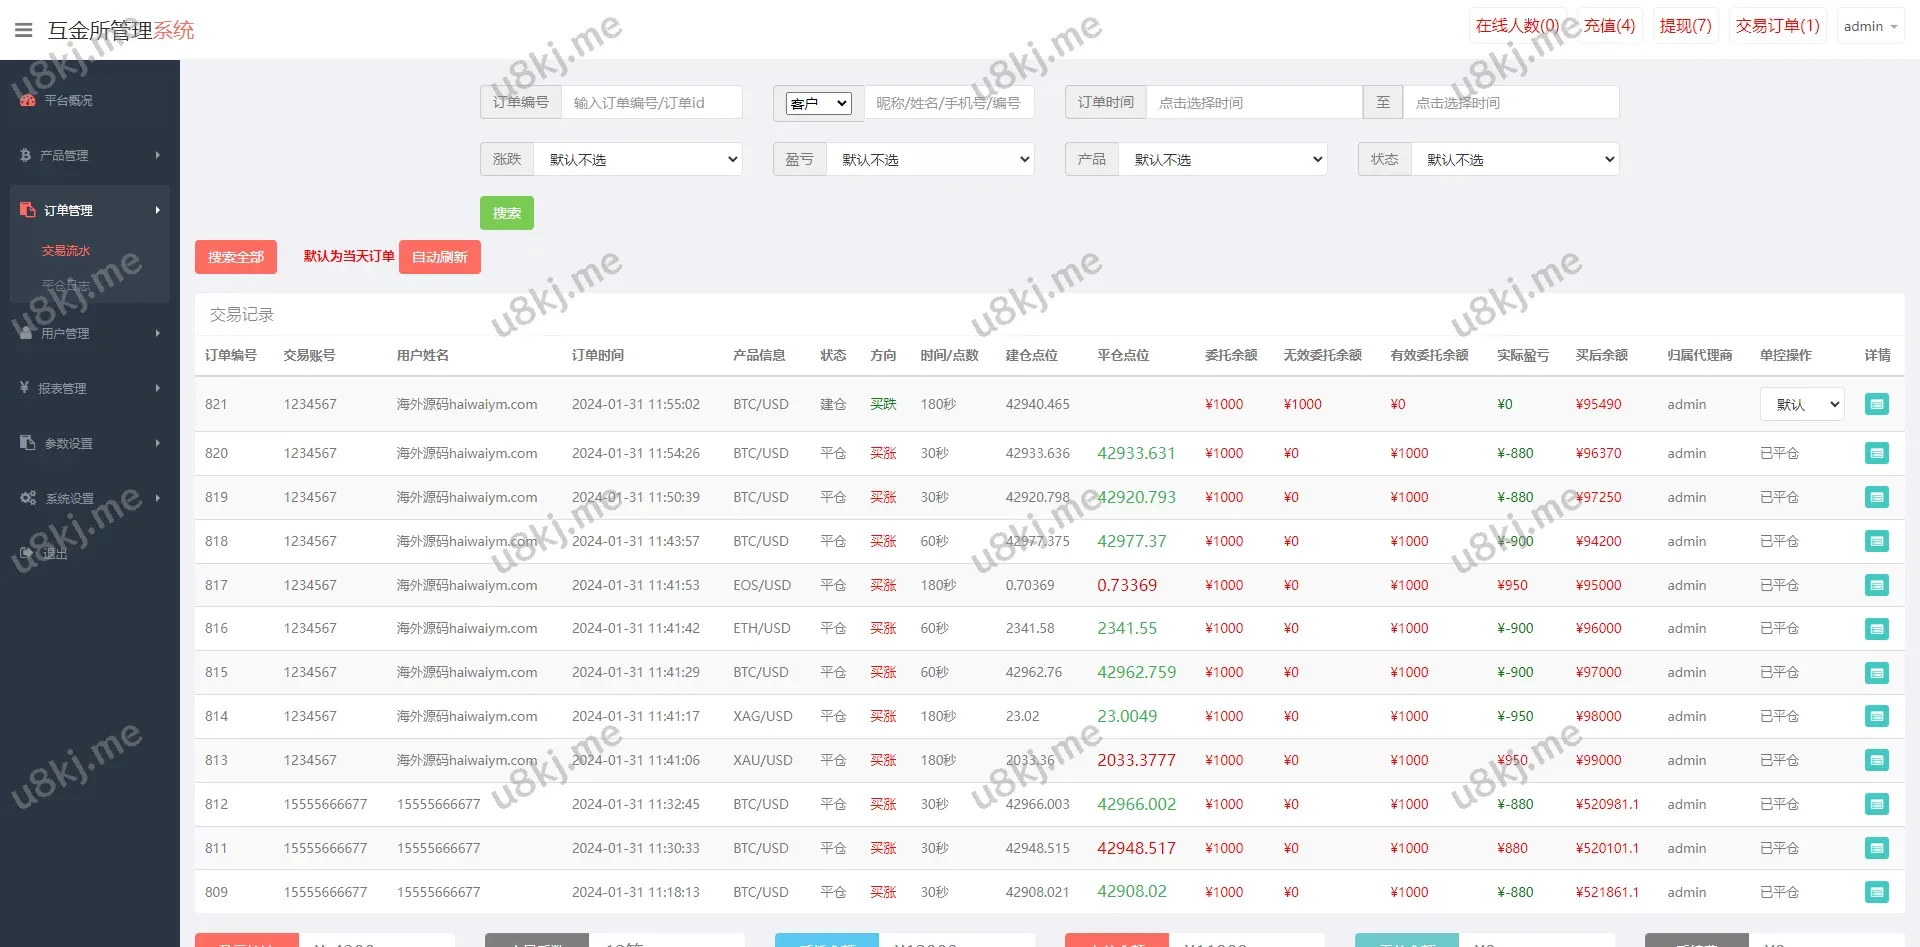
Task: View details icon of order 809
Action: (1876, 892)
